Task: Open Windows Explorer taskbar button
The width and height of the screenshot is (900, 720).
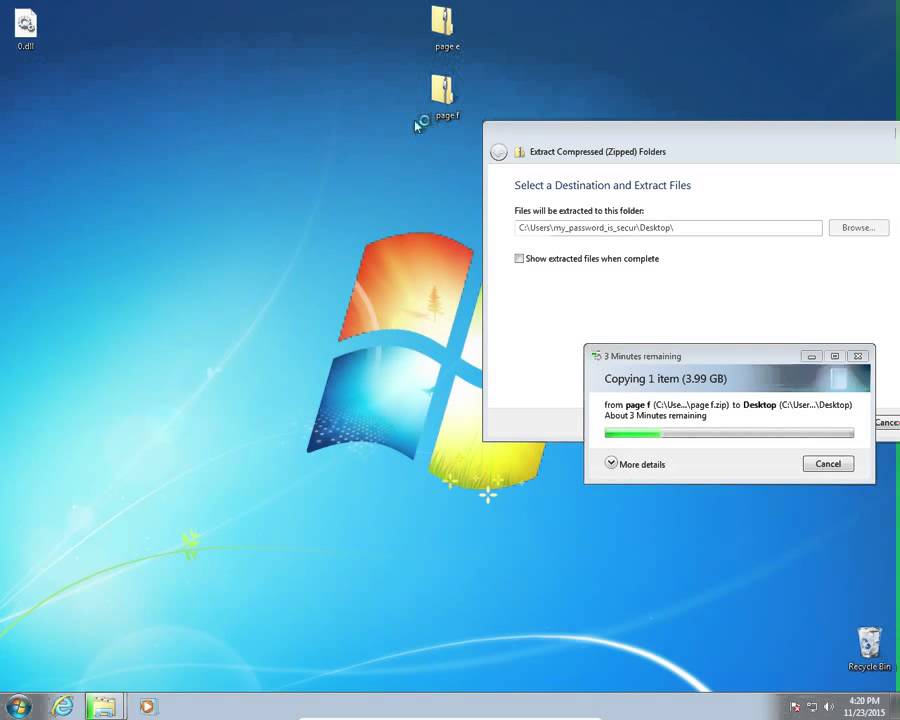Action: tap(104, 707)
